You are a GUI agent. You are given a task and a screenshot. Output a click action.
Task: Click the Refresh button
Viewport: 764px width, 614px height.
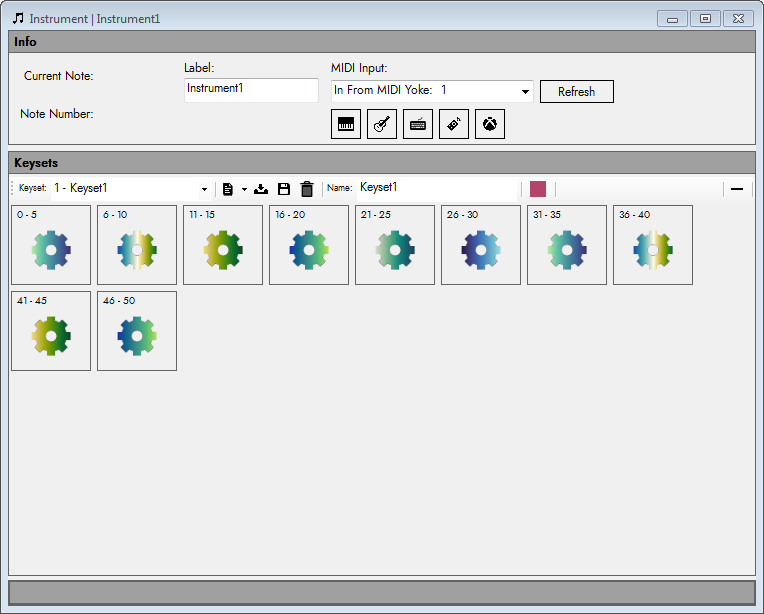(x=576, y=92)
